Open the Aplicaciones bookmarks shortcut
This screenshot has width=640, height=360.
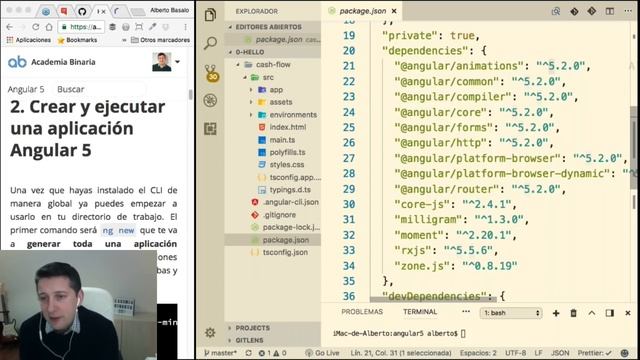[29, 40]
